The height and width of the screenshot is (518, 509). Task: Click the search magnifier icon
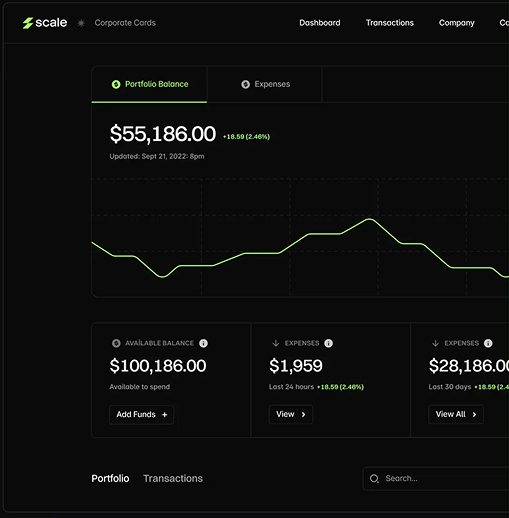pos(374,479)
